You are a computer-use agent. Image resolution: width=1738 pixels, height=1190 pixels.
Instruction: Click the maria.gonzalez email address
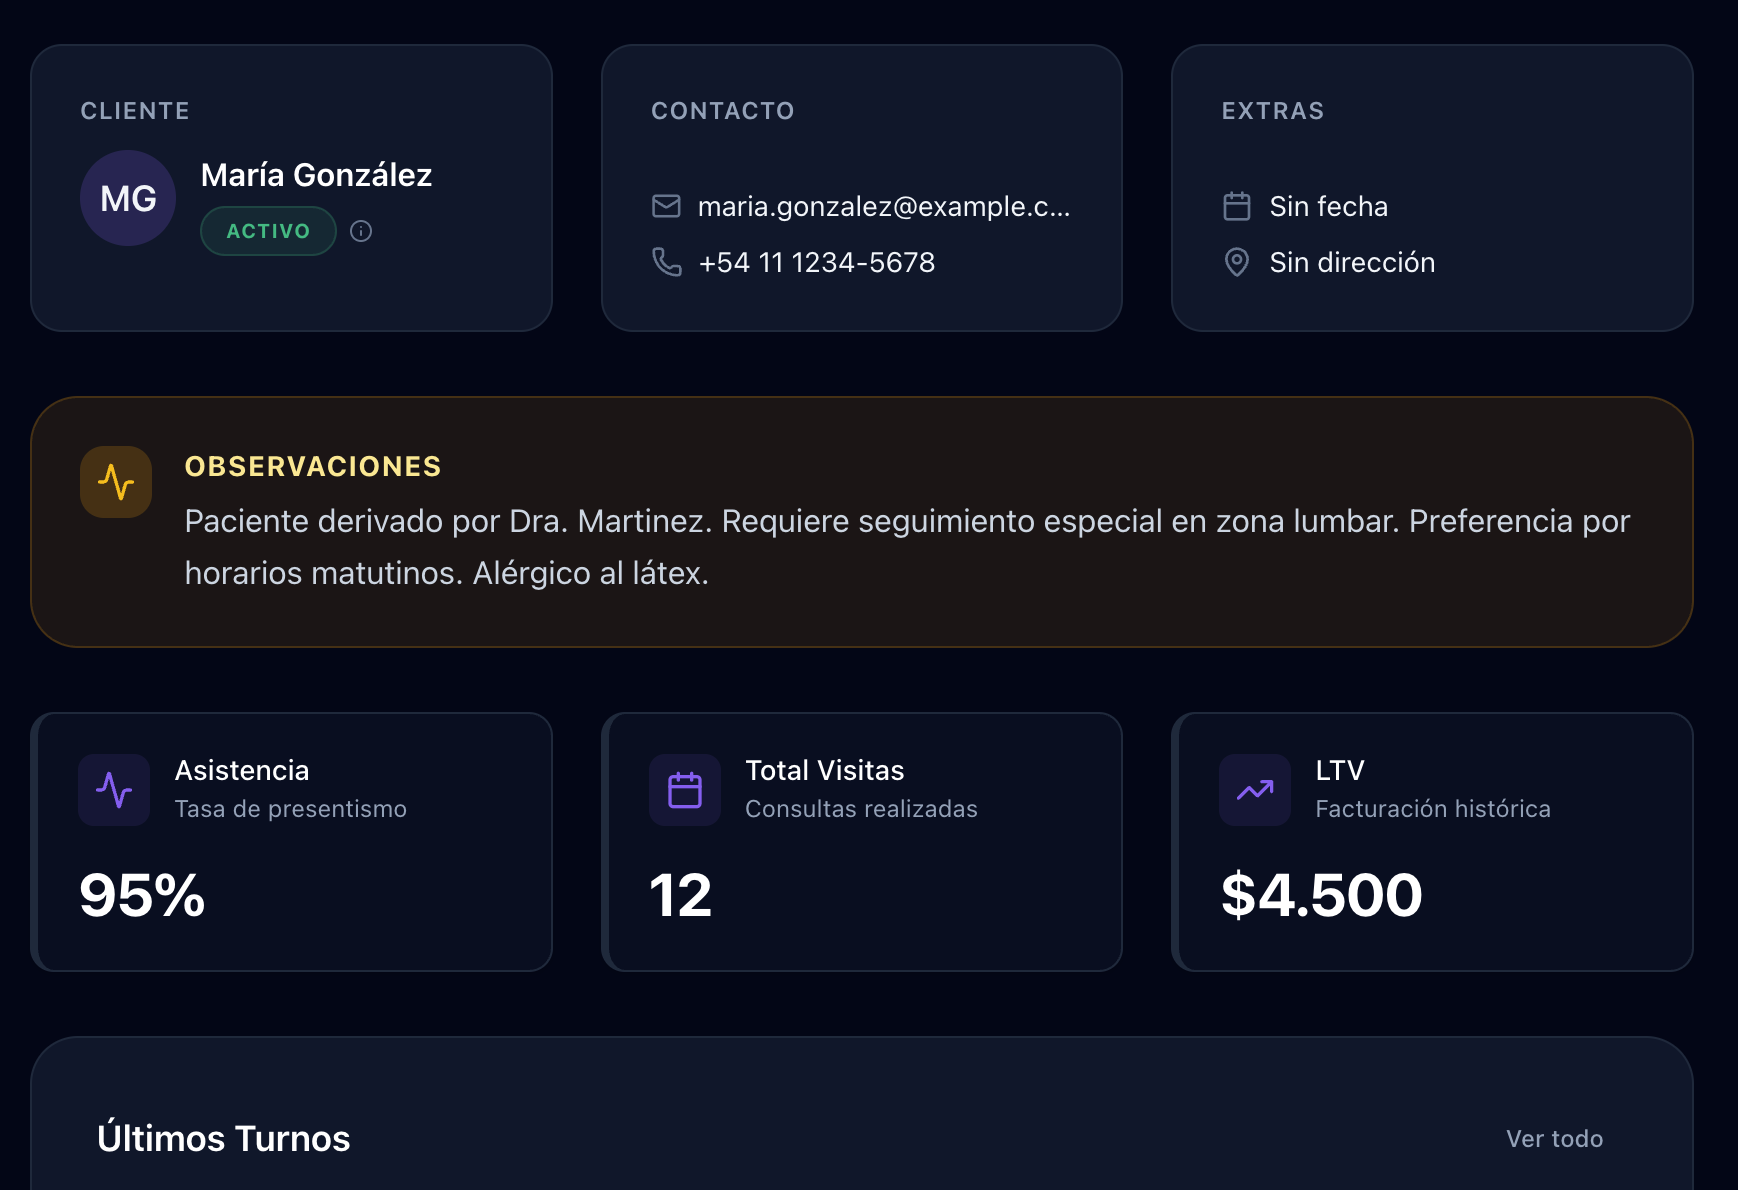pyautogui.click(x=884, y=206)
